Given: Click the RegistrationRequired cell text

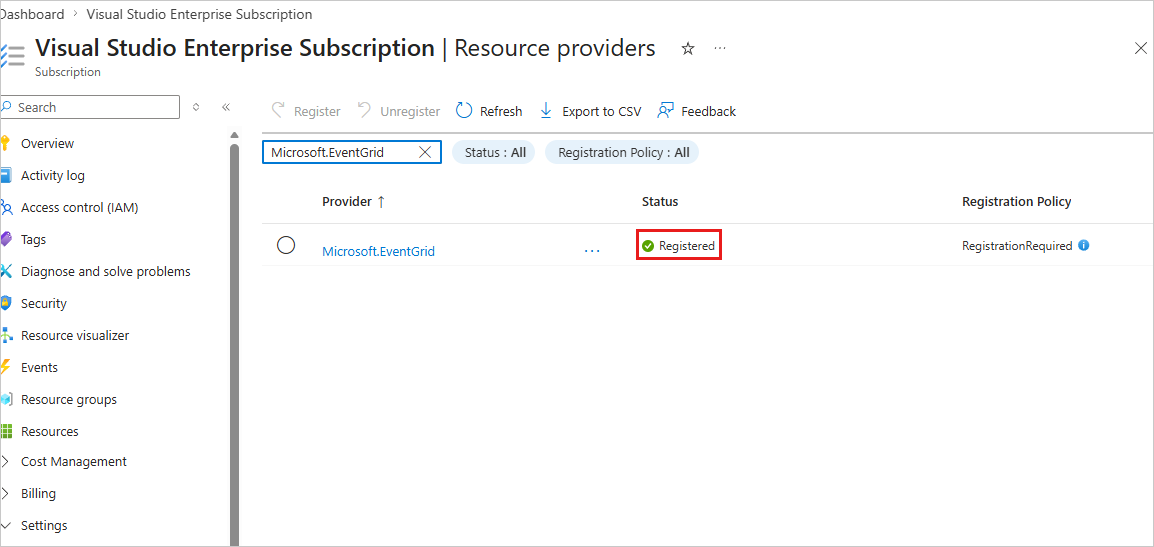Looking at the screenshot, I should [1017, 246].
